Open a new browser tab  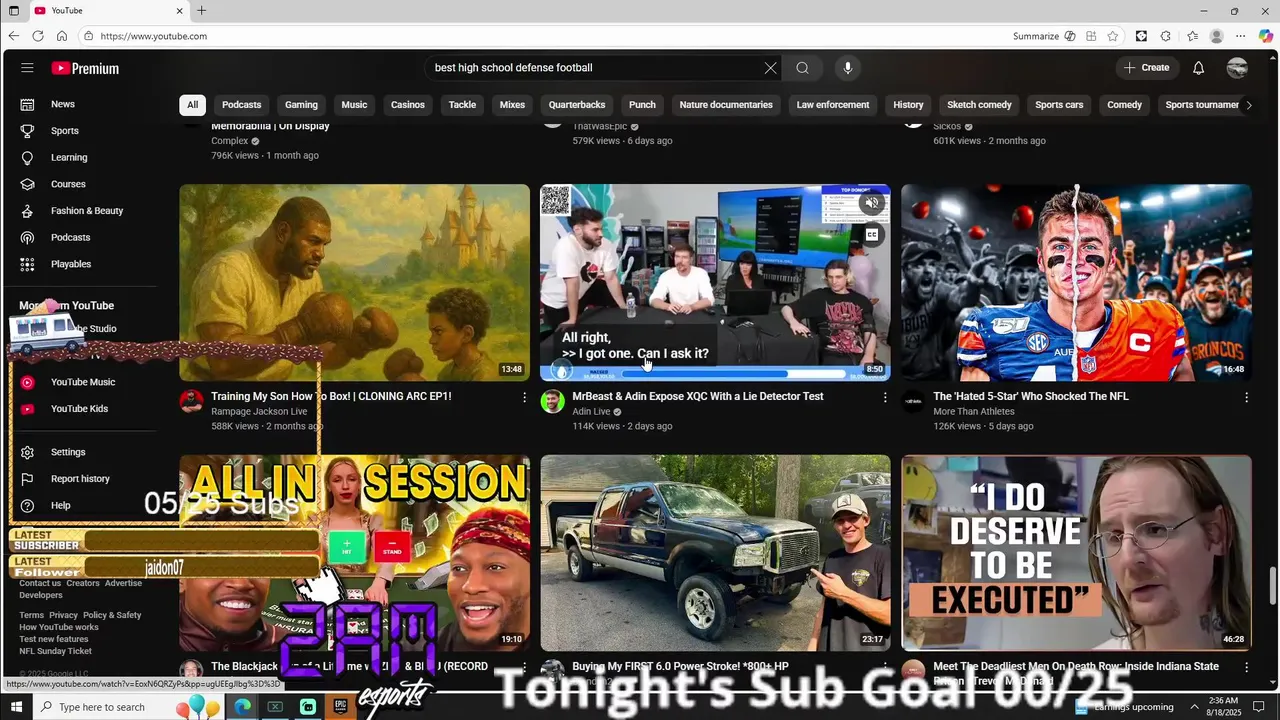pos(201,11)
